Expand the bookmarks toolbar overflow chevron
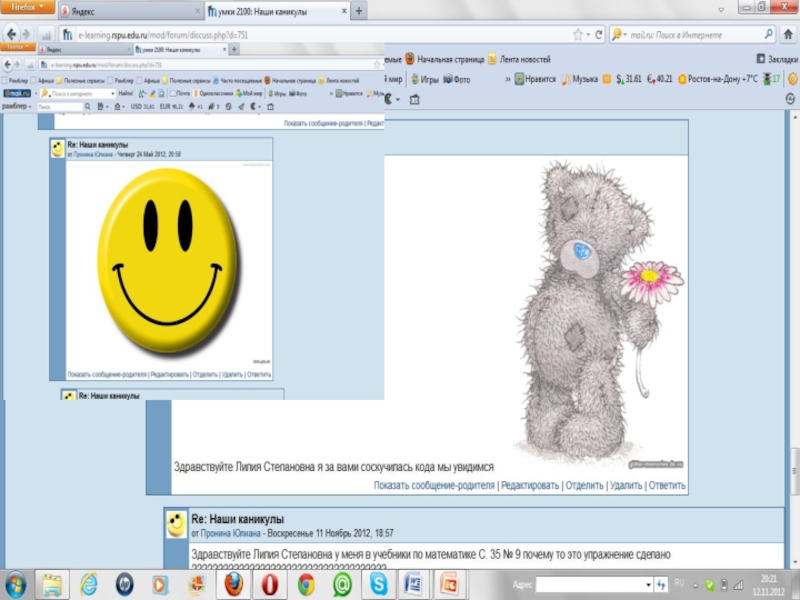 coord(508,78)
